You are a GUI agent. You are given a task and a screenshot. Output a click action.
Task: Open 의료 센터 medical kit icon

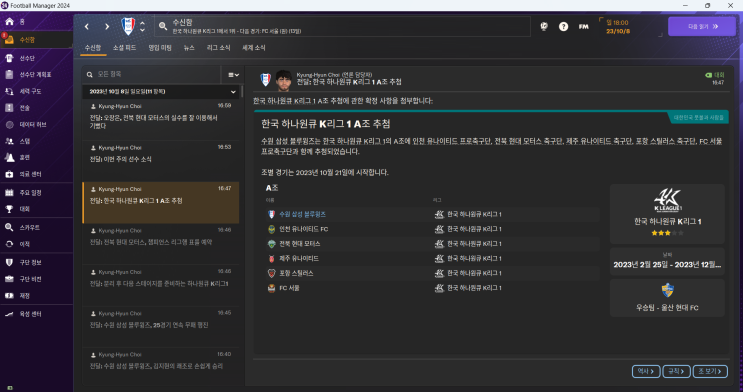click(x=9, y=174)
